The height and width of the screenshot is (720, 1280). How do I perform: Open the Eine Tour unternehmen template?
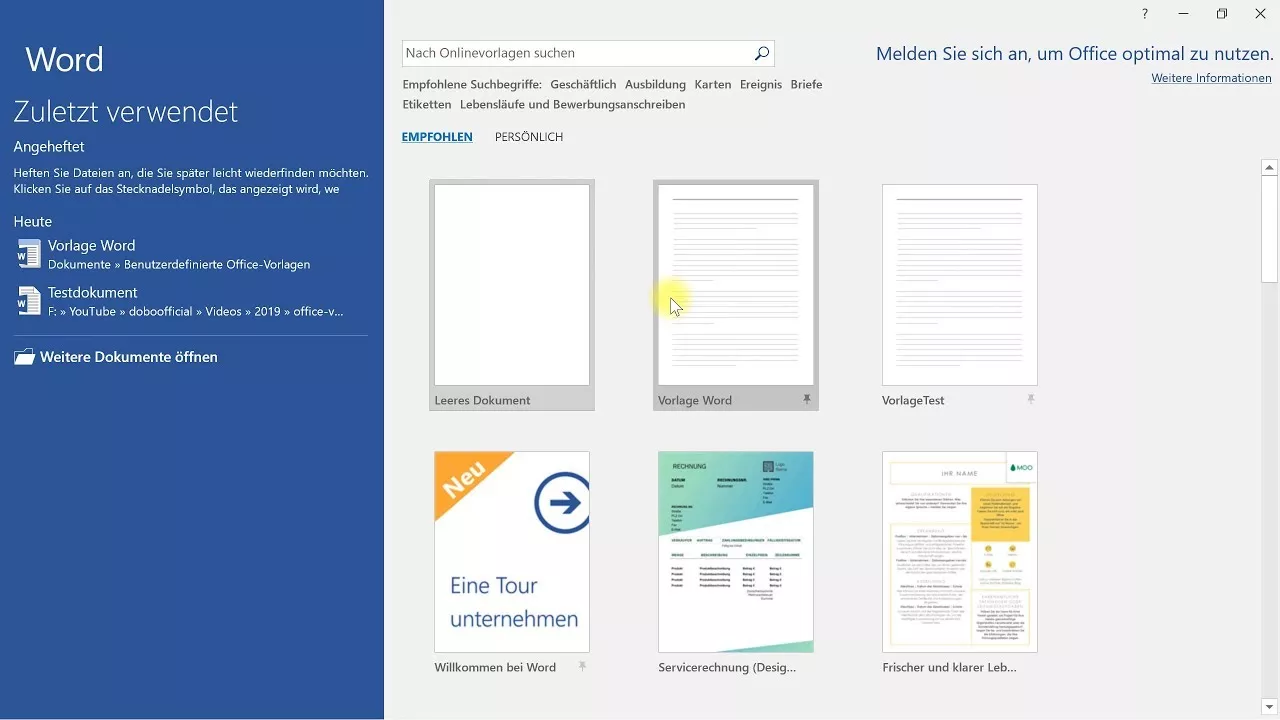tap(511, 551)
